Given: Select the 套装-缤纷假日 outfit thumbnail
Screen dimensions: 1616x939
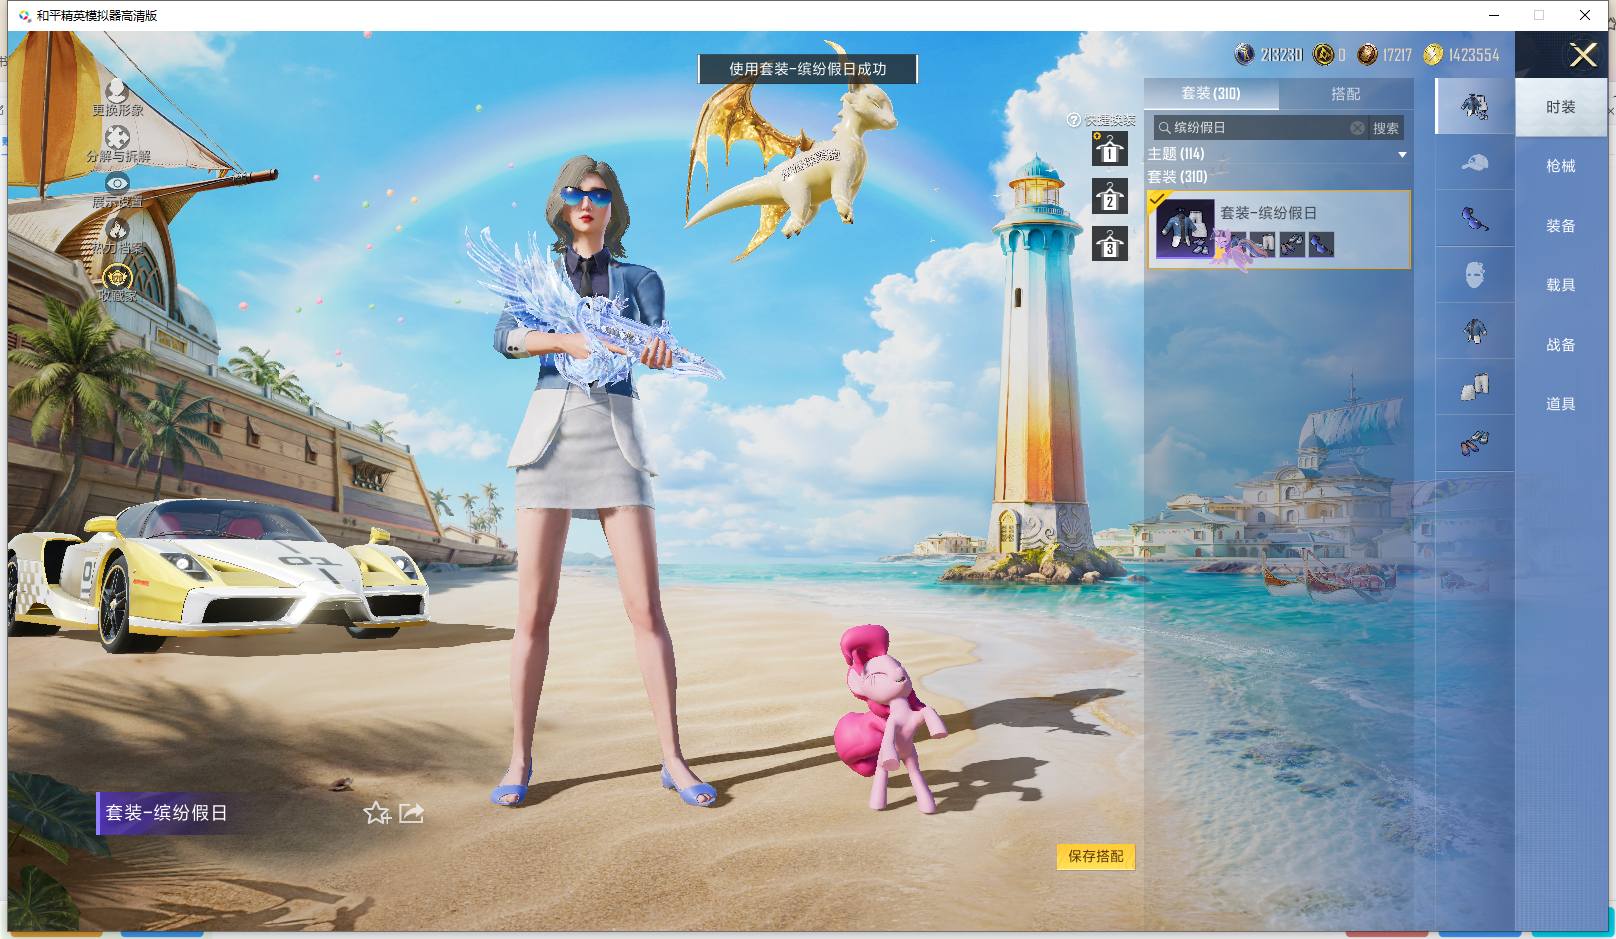Looking at the screenshot, I should 1186,228.
